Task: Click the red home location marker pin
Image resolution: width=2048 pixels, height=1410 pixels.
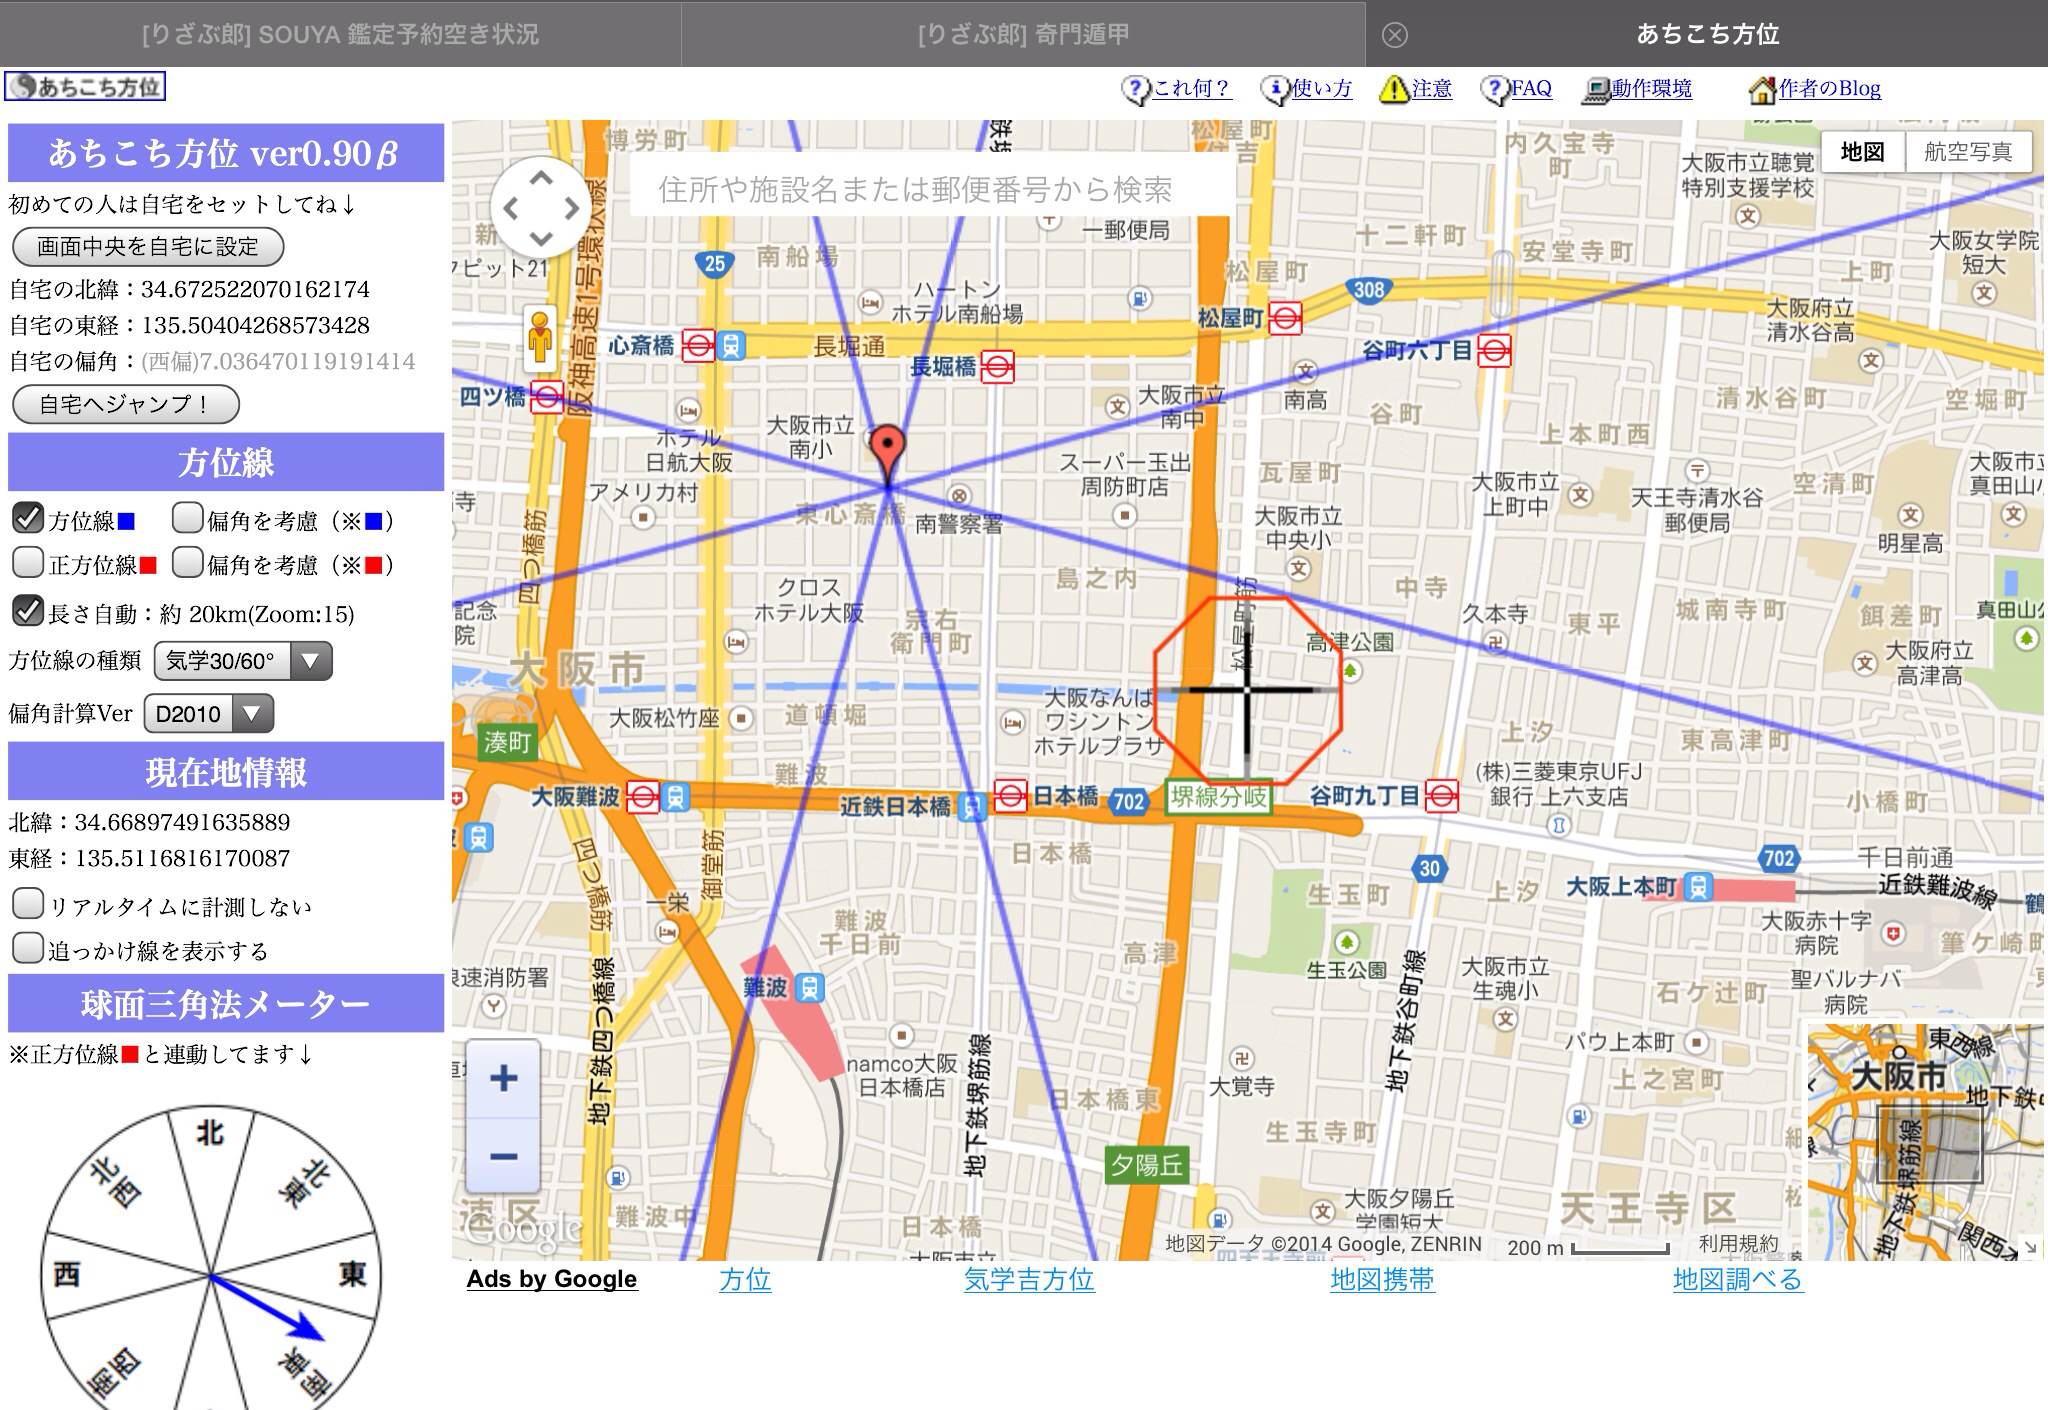Action: tap(887, 446)
